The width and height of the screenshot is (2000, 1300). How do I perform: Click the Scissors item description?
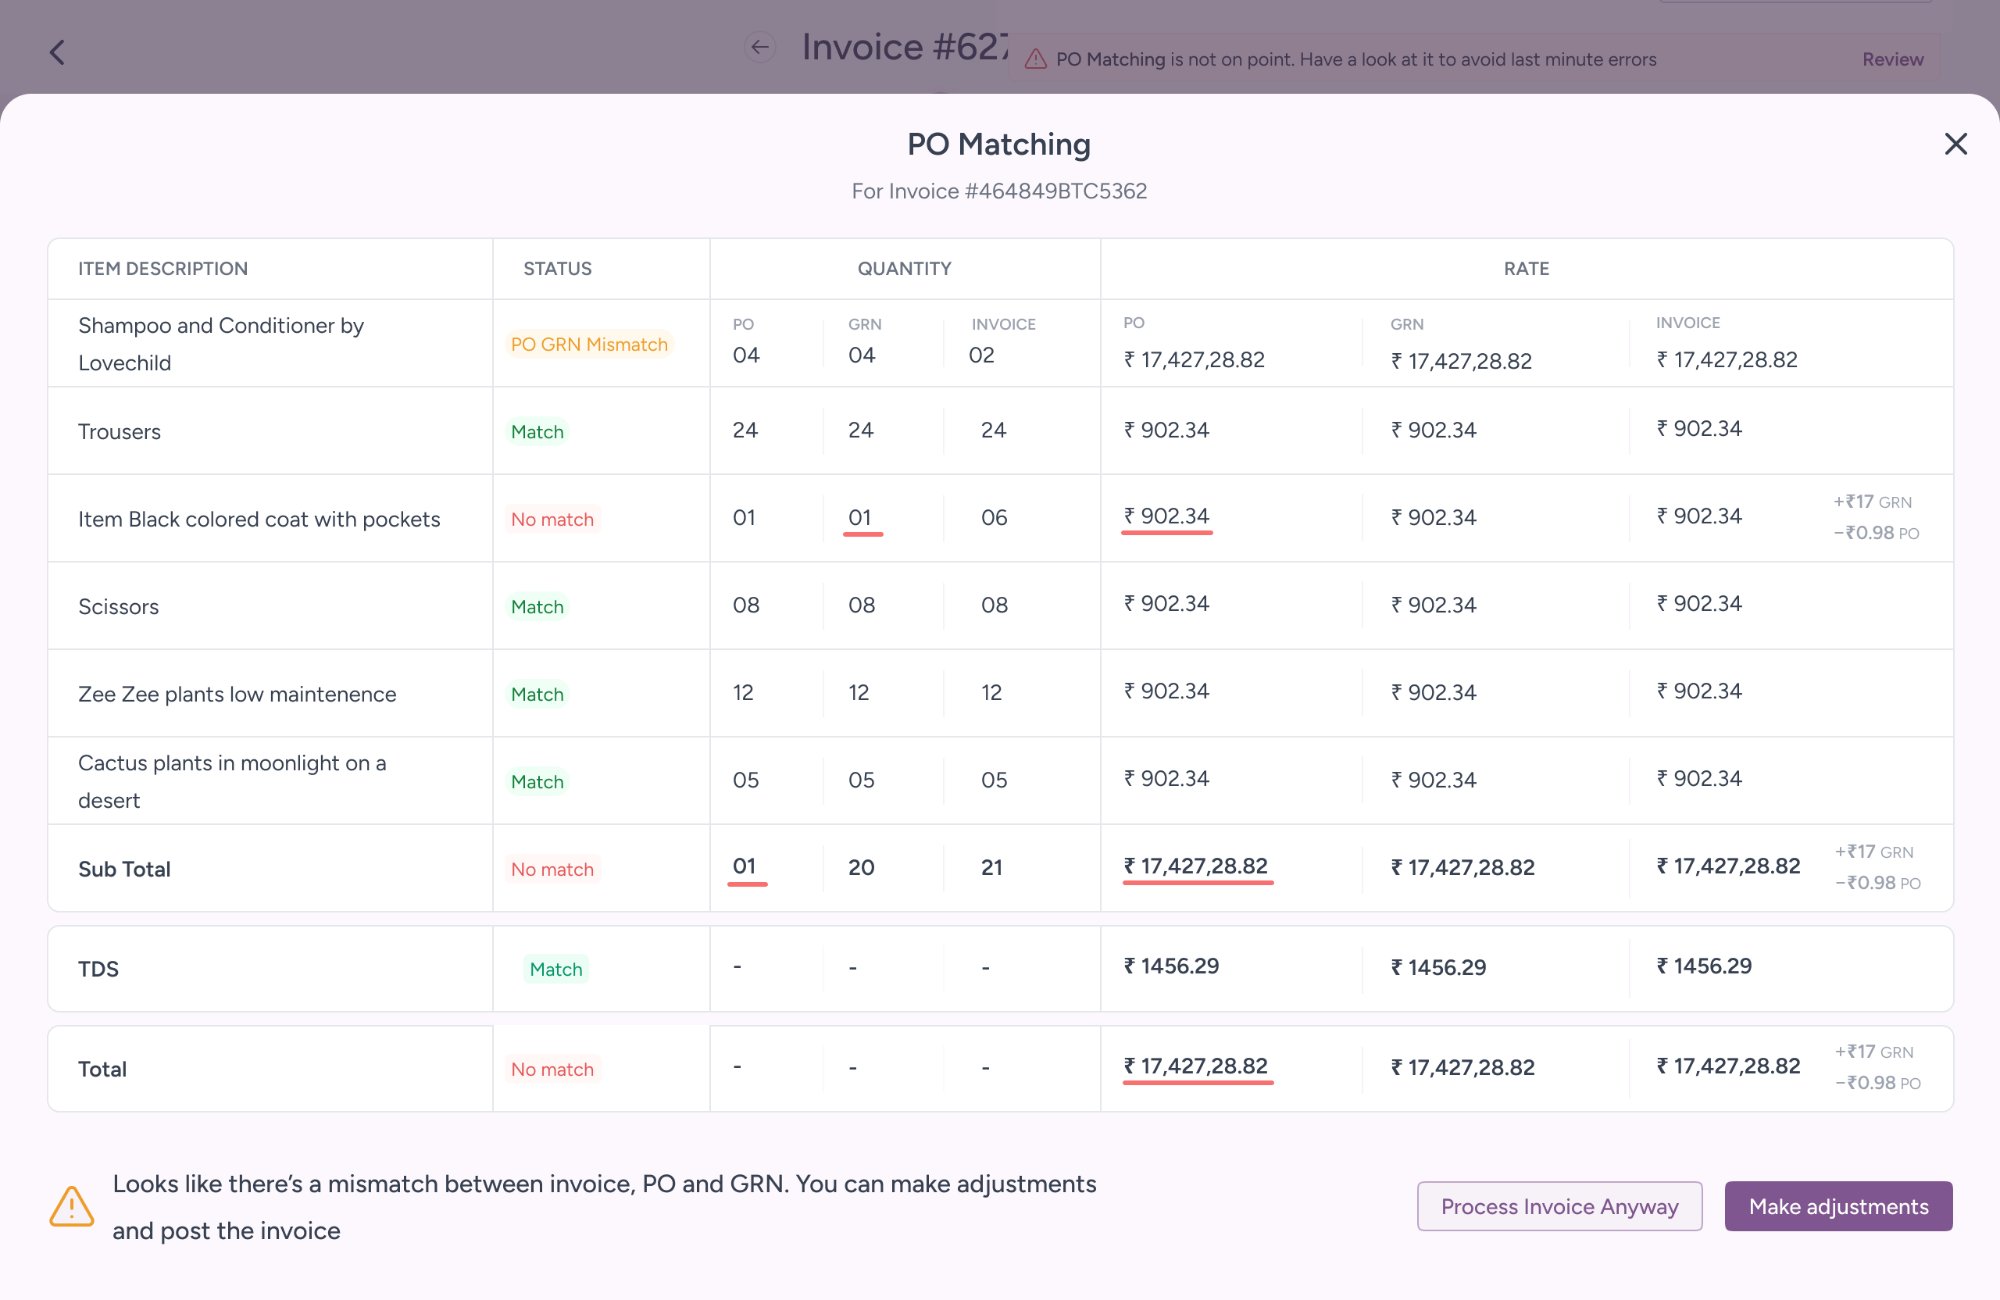[x=118, y=606]
